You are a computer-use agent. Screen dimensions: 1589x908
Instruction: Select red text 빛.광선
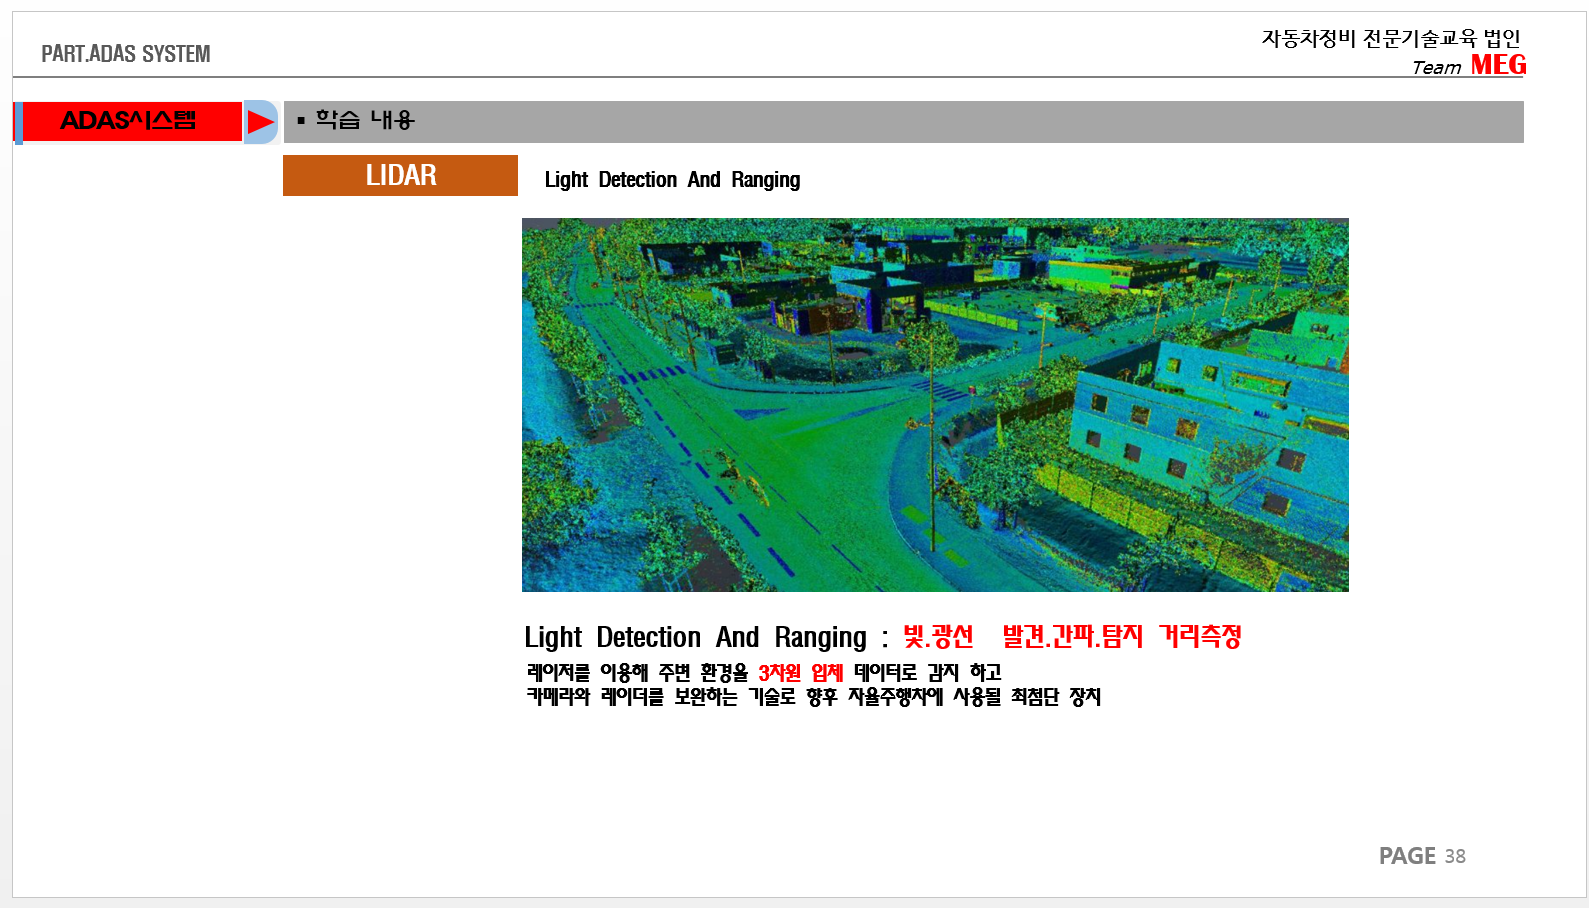coord(938,636)
